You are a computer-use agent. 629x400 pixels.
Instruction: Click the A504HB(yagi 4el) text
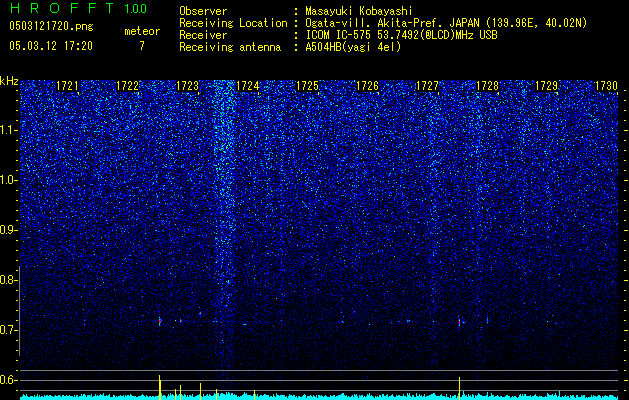[x=353, y=47]
